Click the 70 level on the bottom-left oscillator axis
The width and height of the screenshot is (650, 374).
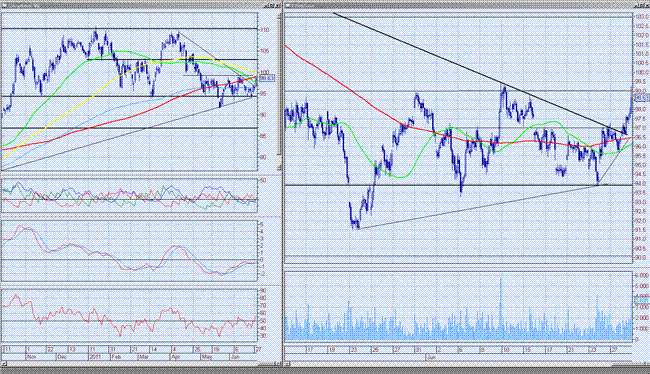263,306
